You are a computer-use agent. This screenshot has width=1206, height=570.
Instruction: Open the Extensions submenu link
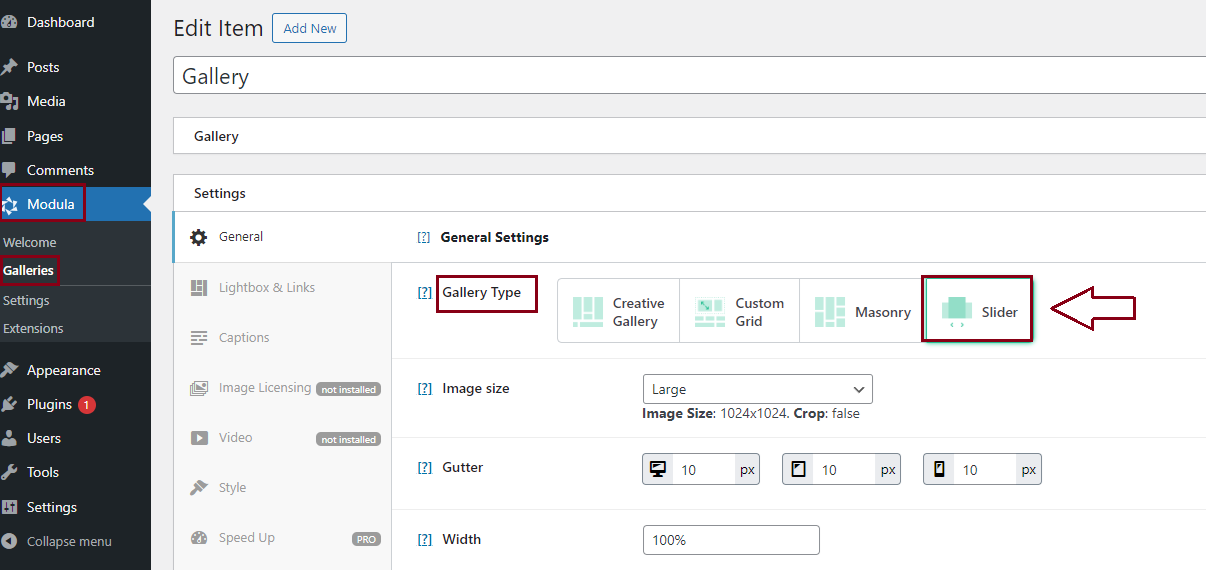tap(33, 329)
